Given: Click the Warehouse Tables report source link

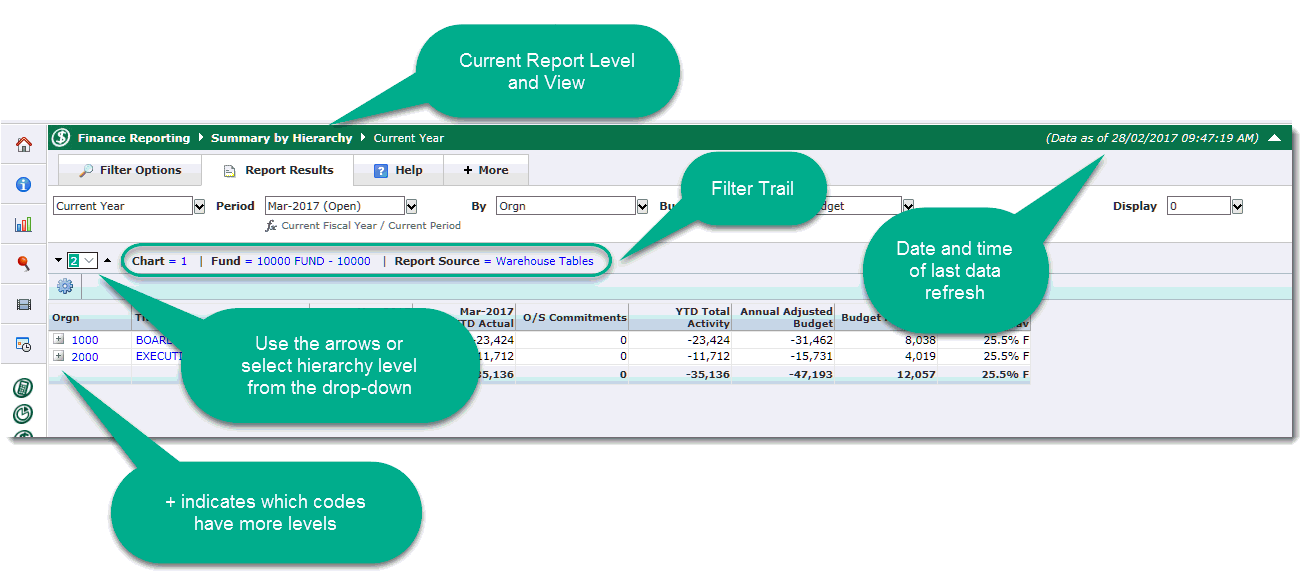Looking at the screenshot, I should [544, 261].
